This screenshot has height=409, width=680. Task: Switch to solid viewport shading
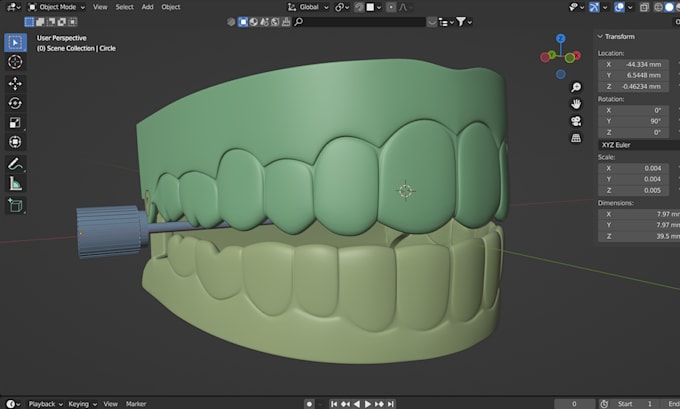click(x=670, y=7)
